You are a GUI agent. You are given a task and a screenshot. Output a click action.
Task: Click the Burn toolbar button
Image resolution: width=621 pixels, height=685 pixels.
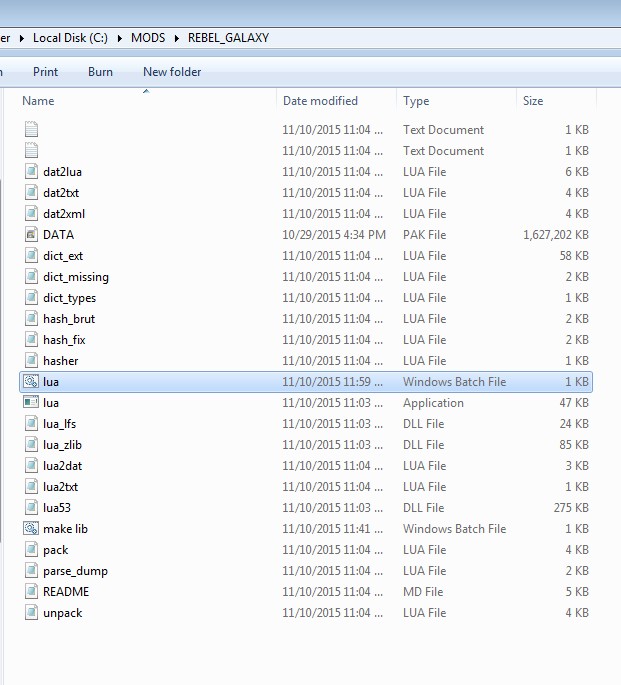point(100,72)
